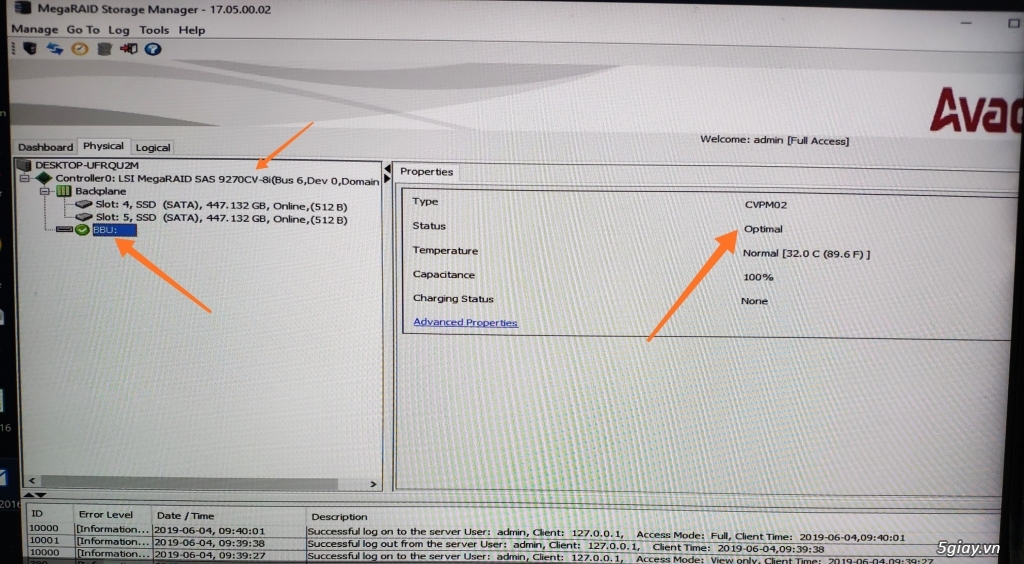Click the BBU battery icon in the tree
1024x564 pixels.
64,230
